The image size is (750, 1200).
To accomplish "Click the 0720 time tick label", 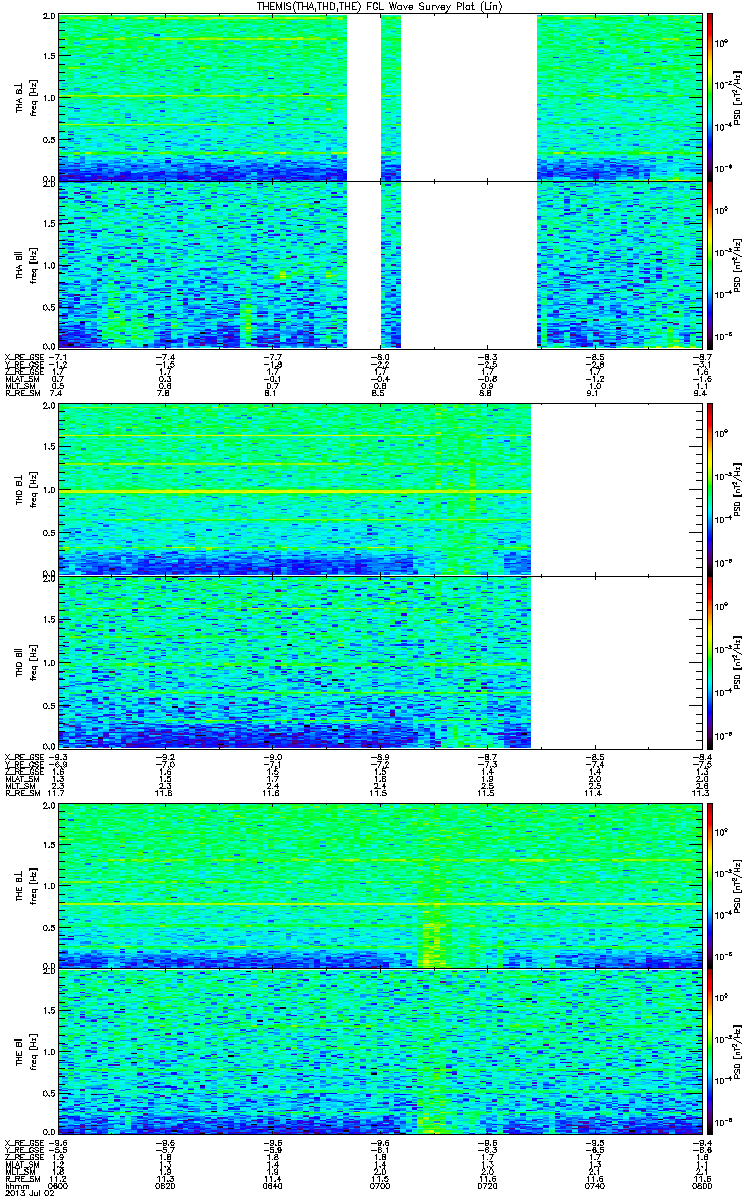I will point(486,1187).
